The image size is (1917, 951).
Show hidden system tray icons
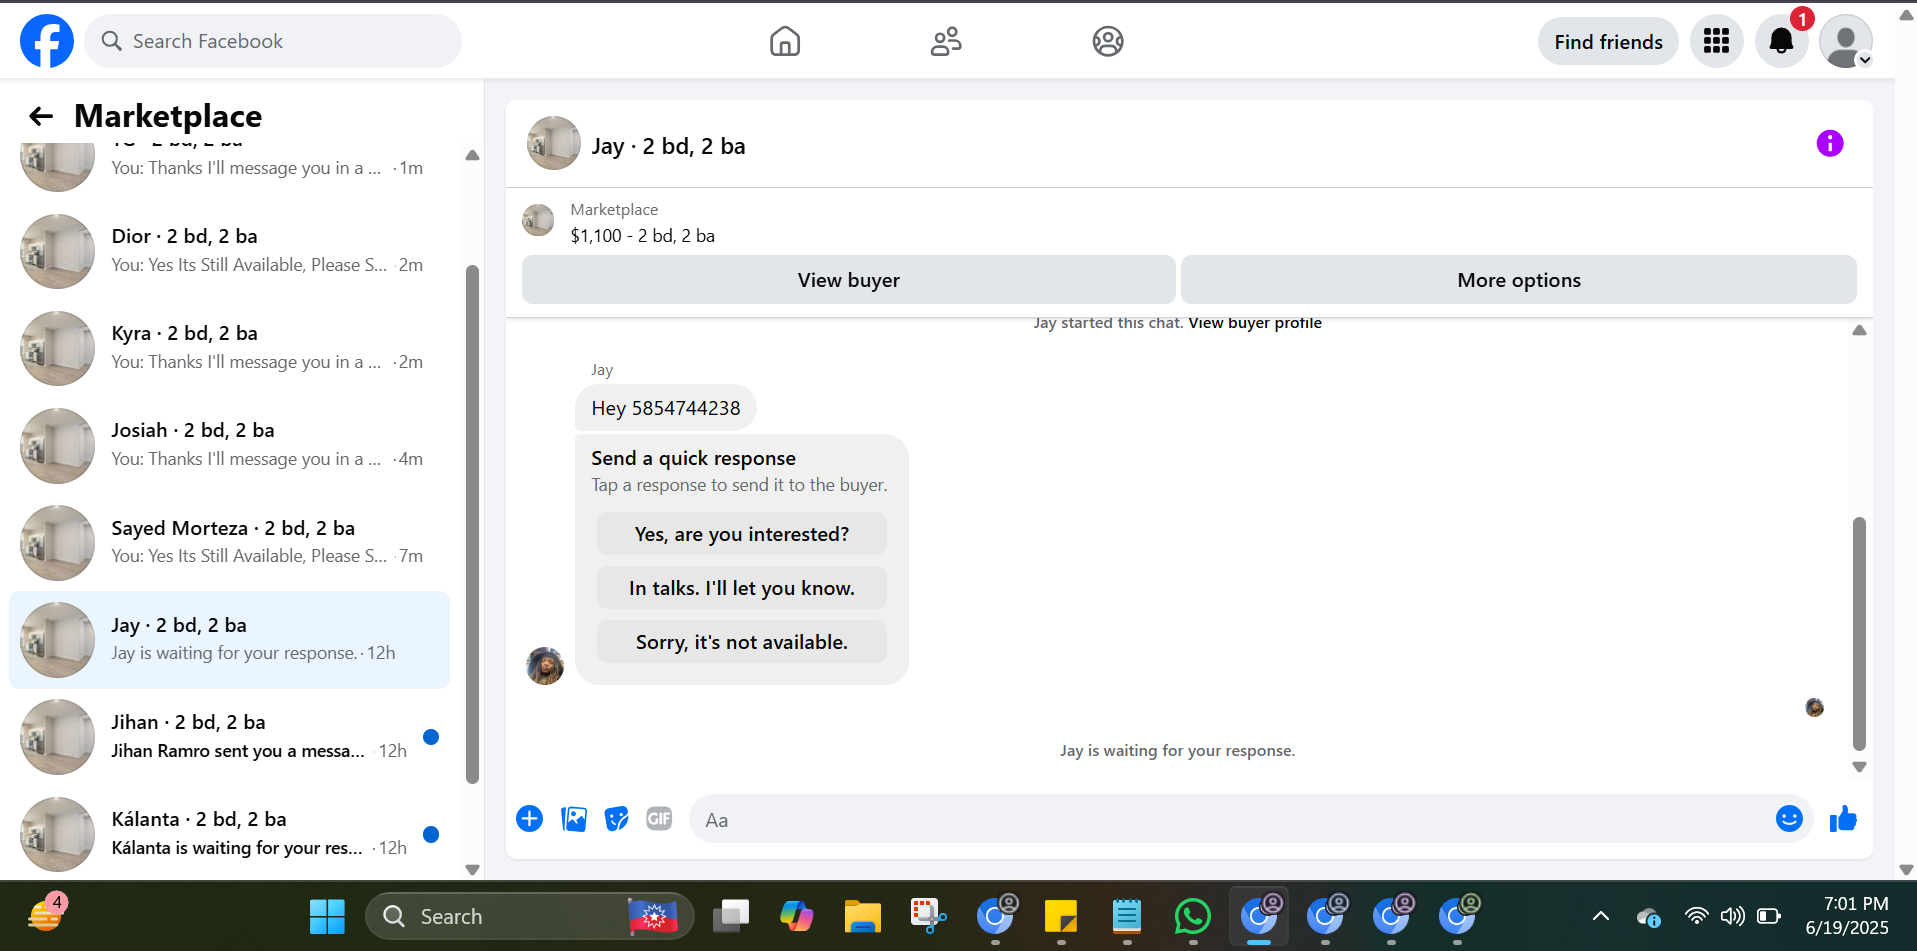point(1601,916)
